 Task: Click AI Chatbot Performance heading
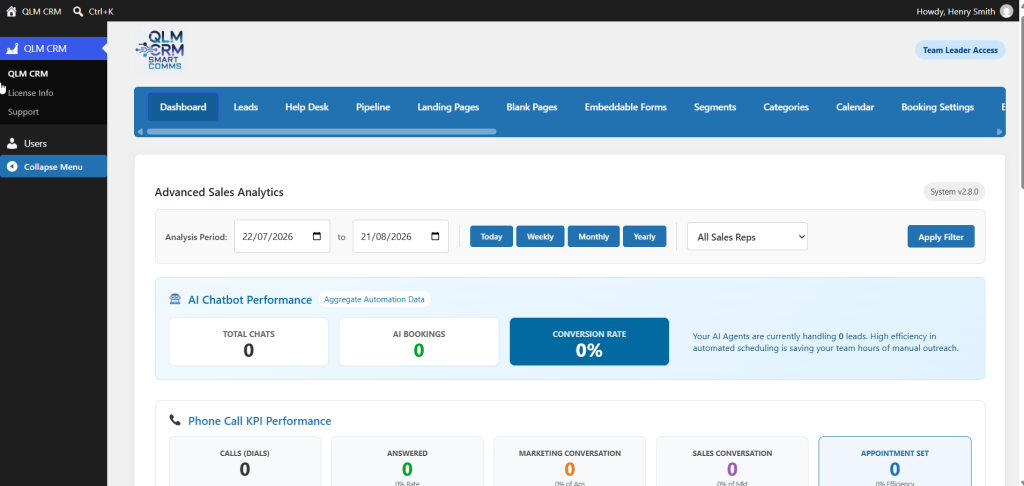(249, 300)
